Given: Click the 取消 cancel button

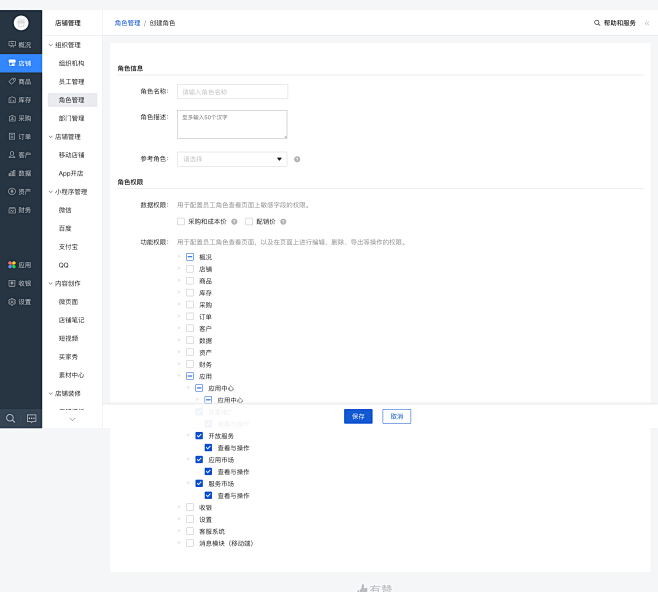Looking at the screenshot, I should (x=397, y=416).
